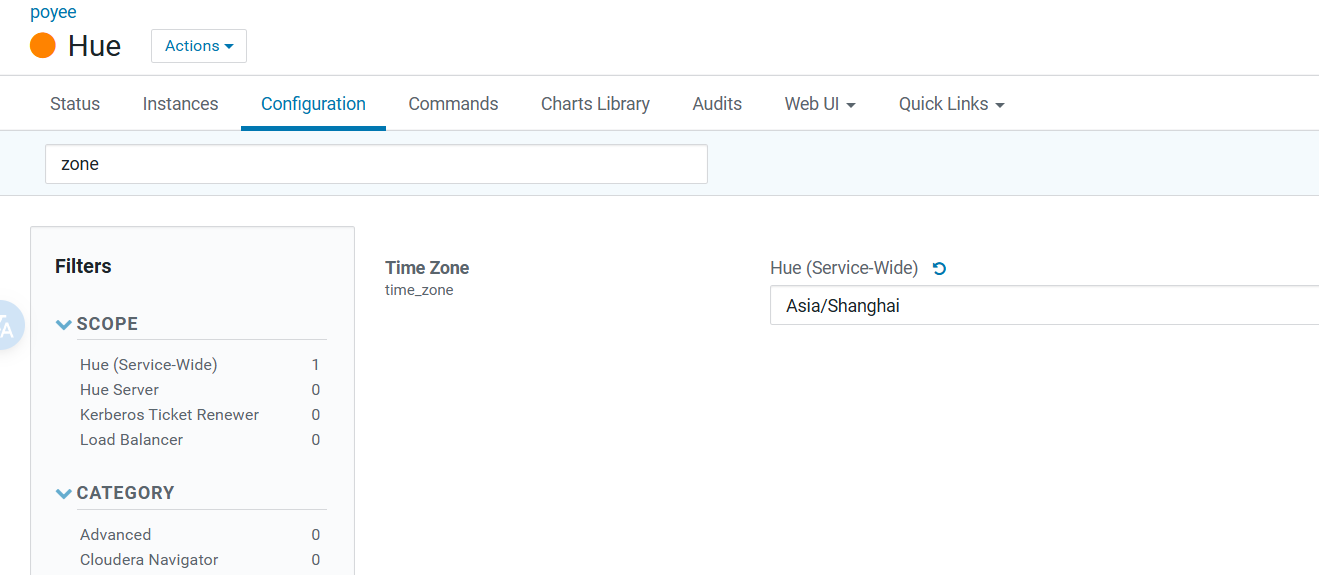Select the Configuration tab

(313, 104)
